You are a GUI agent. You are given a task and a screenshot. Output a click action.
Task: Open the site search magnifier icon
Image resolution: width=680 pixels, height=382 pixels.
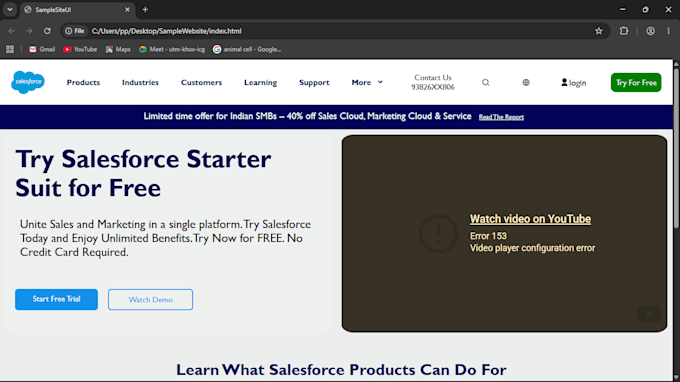coord(486,82)
